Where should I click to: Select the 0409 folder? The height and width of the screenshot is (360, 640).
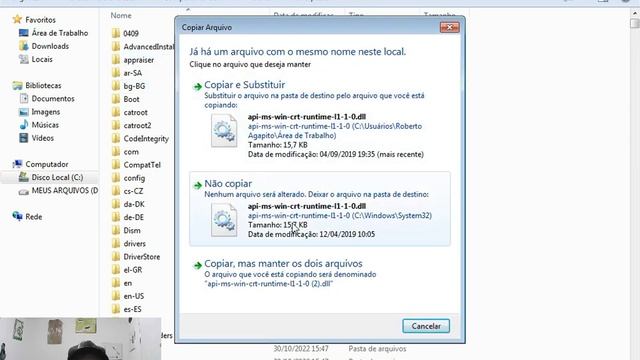131,33
